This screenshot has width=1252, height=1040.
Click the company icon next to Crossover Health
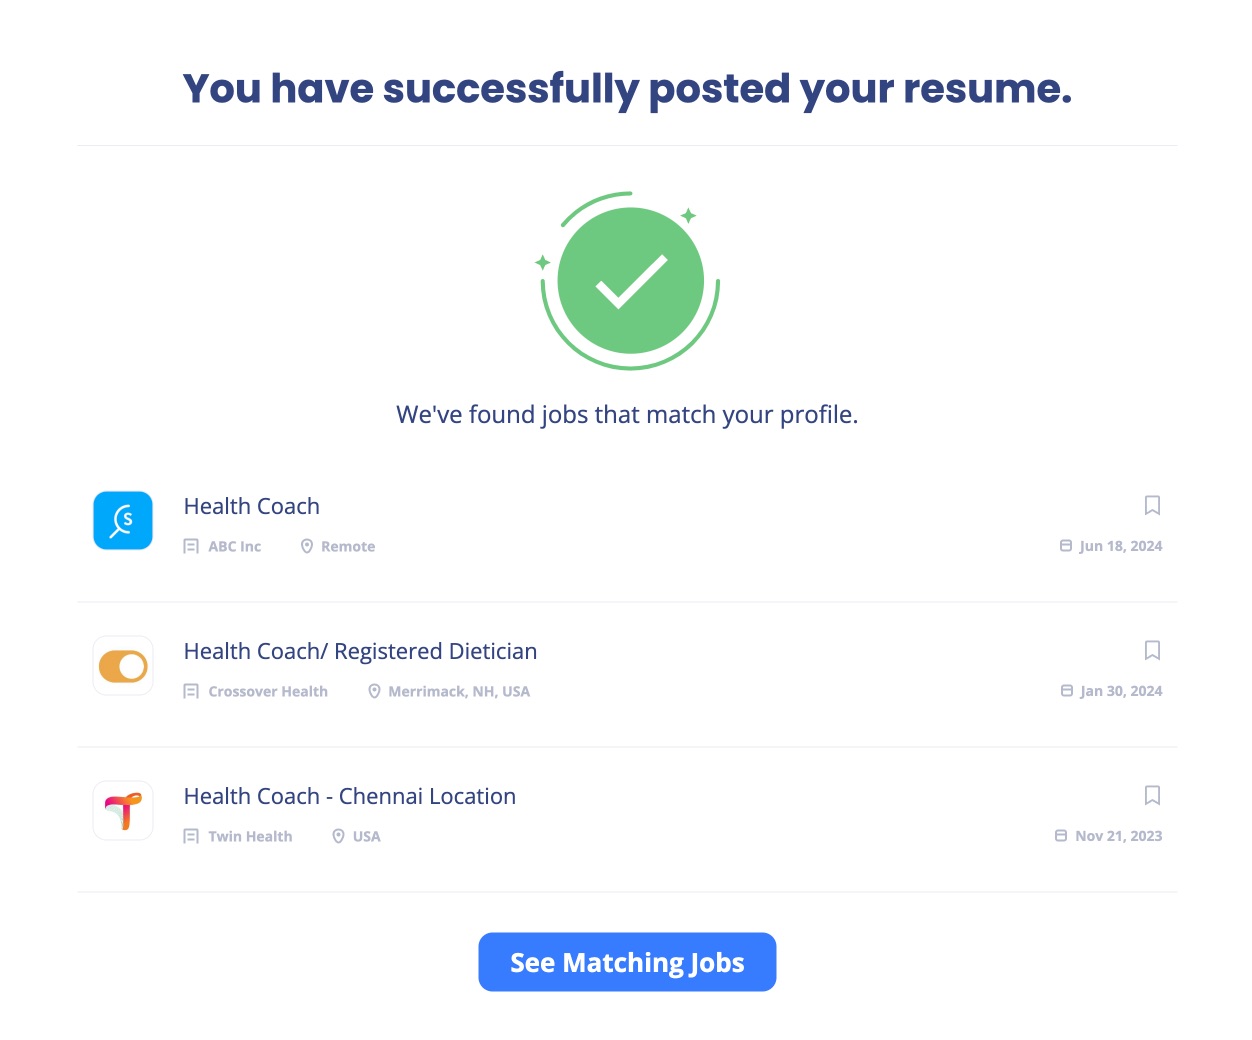190,691
